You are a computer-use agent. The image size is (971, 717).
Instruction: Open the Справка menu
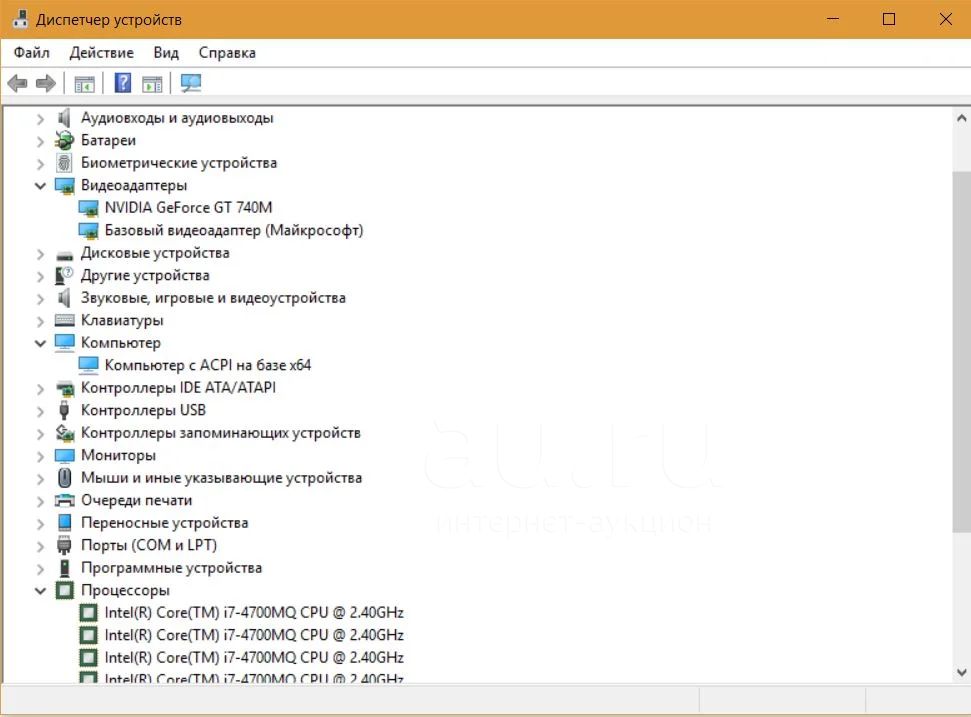(227, 53)
